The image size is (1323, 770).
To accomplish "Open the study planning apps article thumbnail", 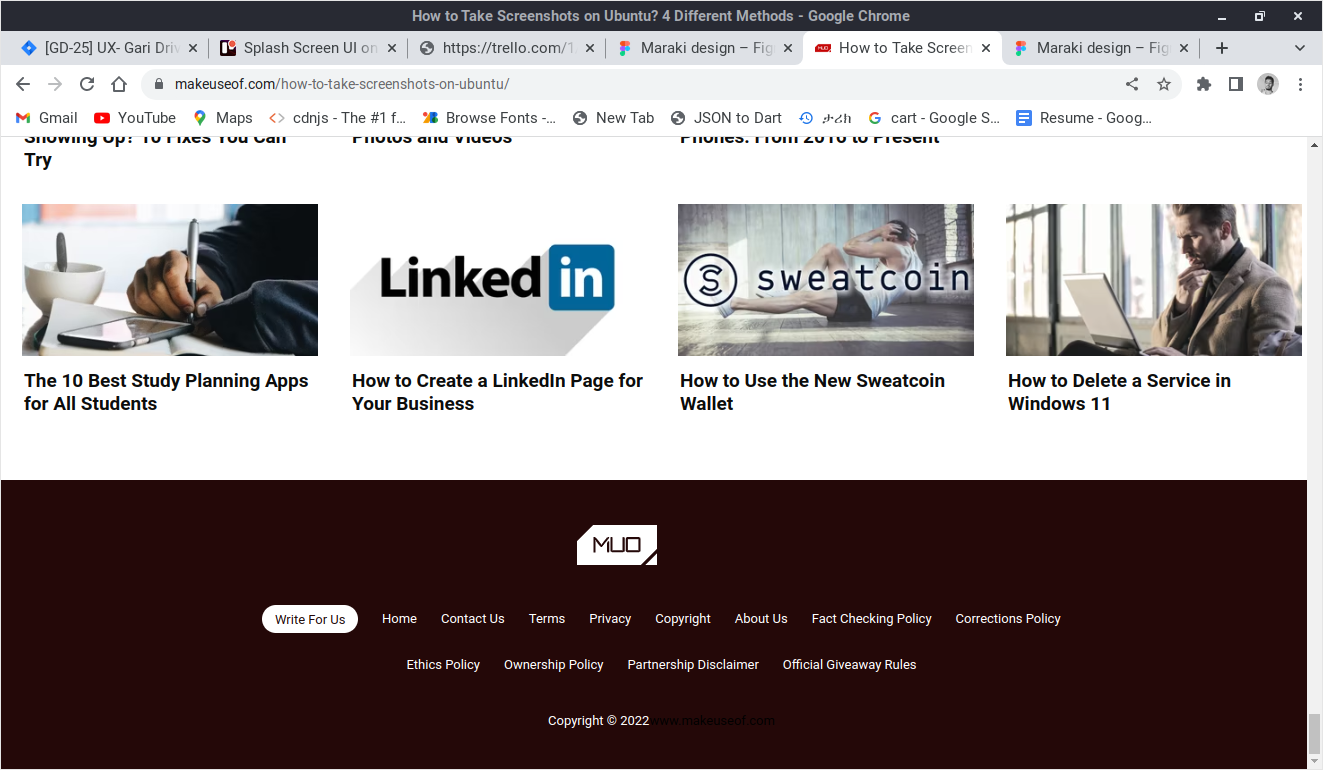I will click(x=170, y=280).
